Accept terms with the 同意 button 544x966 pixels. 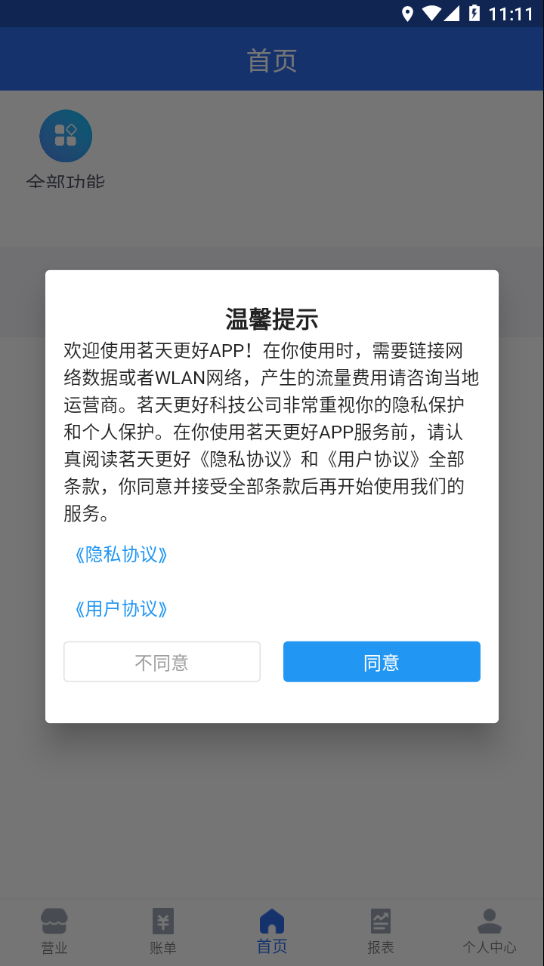(x=381, y=662)
